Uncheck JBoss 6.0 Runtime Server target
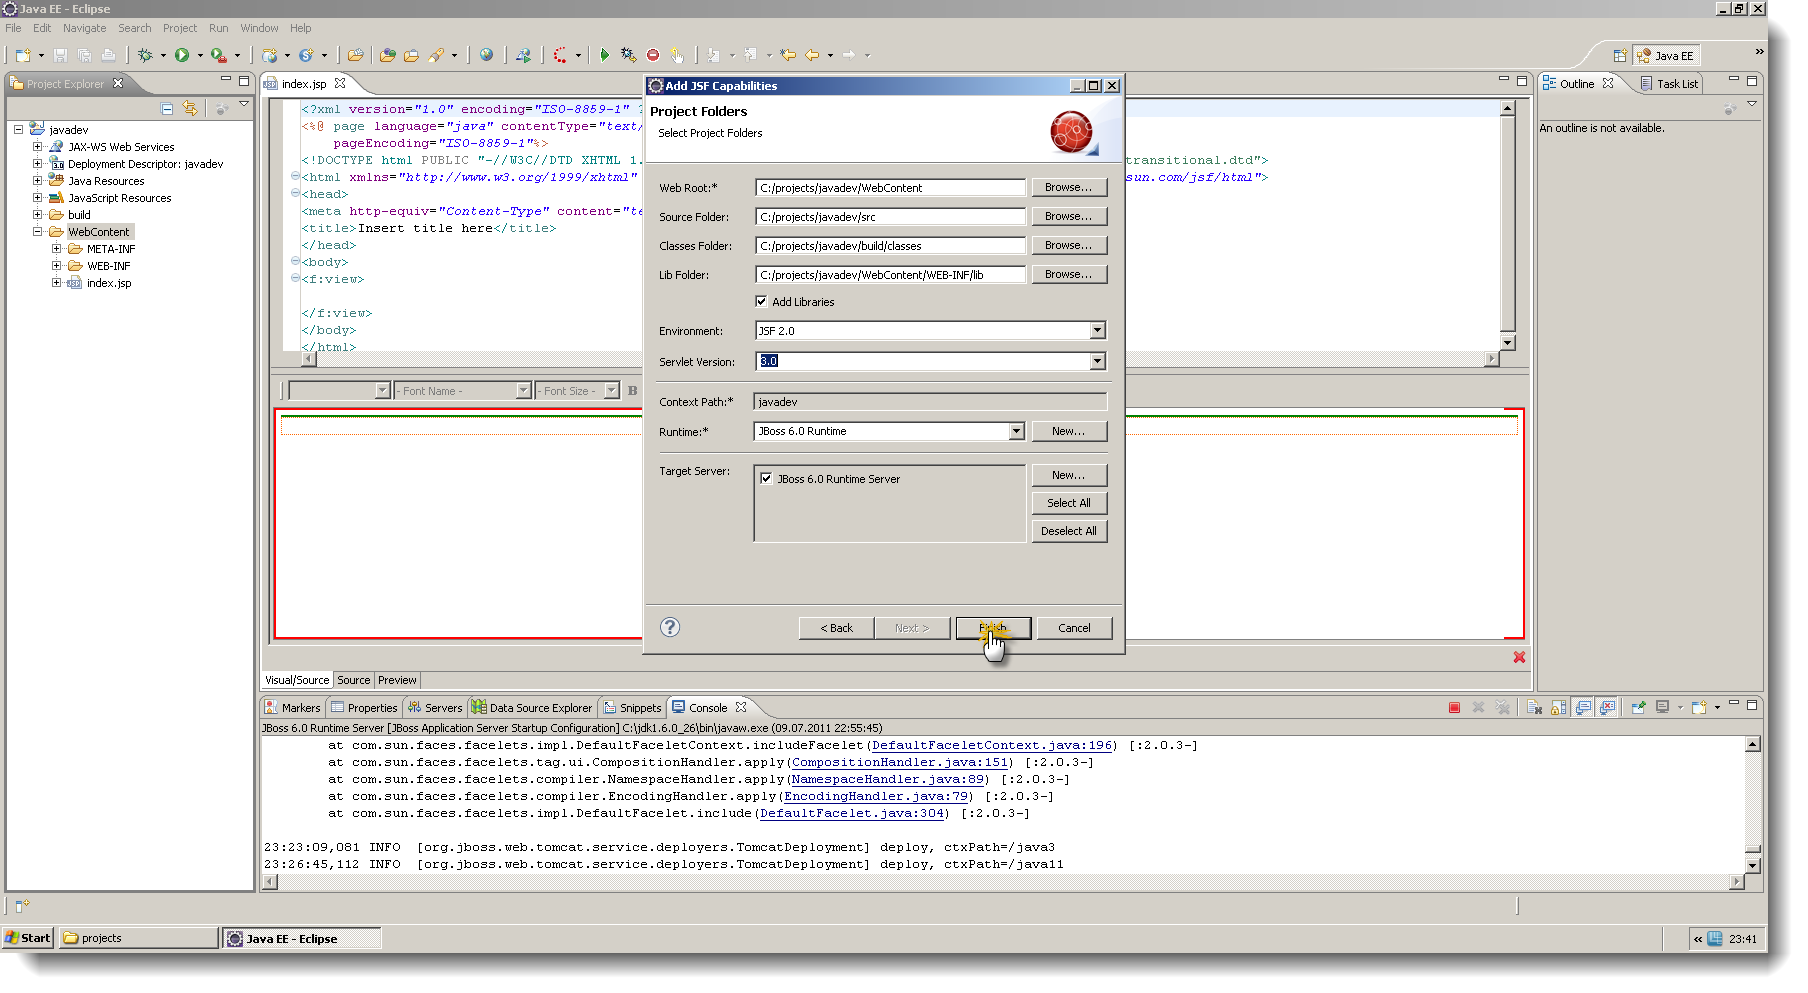 tap(766, 478)
